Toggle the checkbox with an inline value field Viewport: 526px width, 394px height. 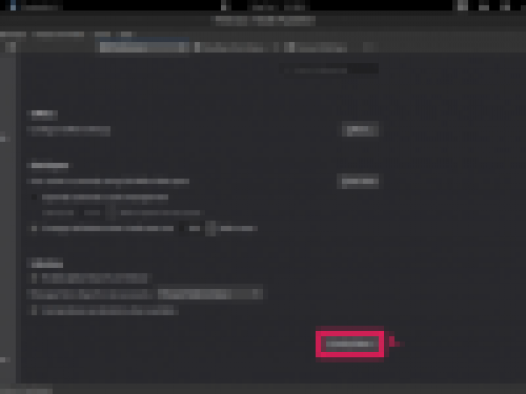click(34, 229)
